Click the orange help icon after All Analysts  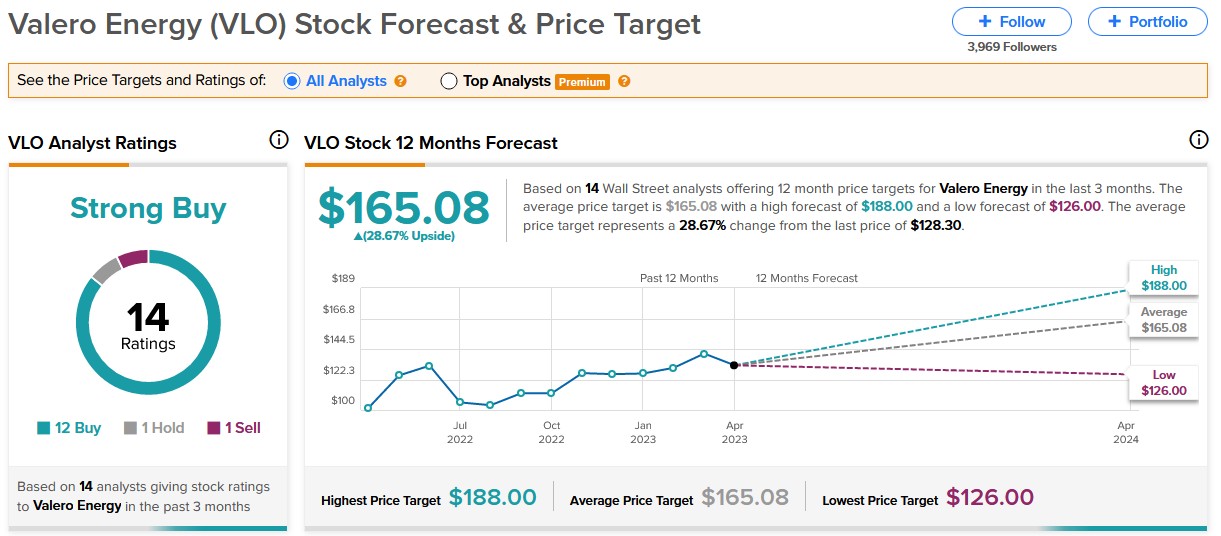pos(401,82)
